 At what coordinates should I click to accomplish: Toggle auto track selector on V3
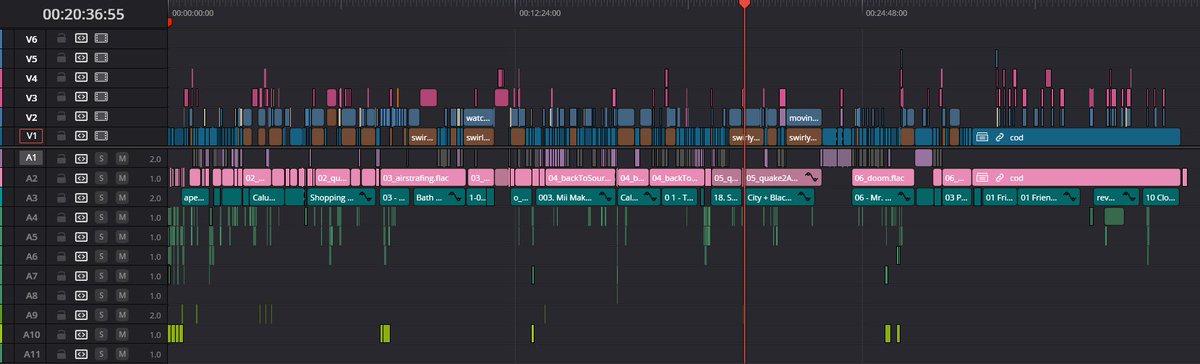click(81, 97)
